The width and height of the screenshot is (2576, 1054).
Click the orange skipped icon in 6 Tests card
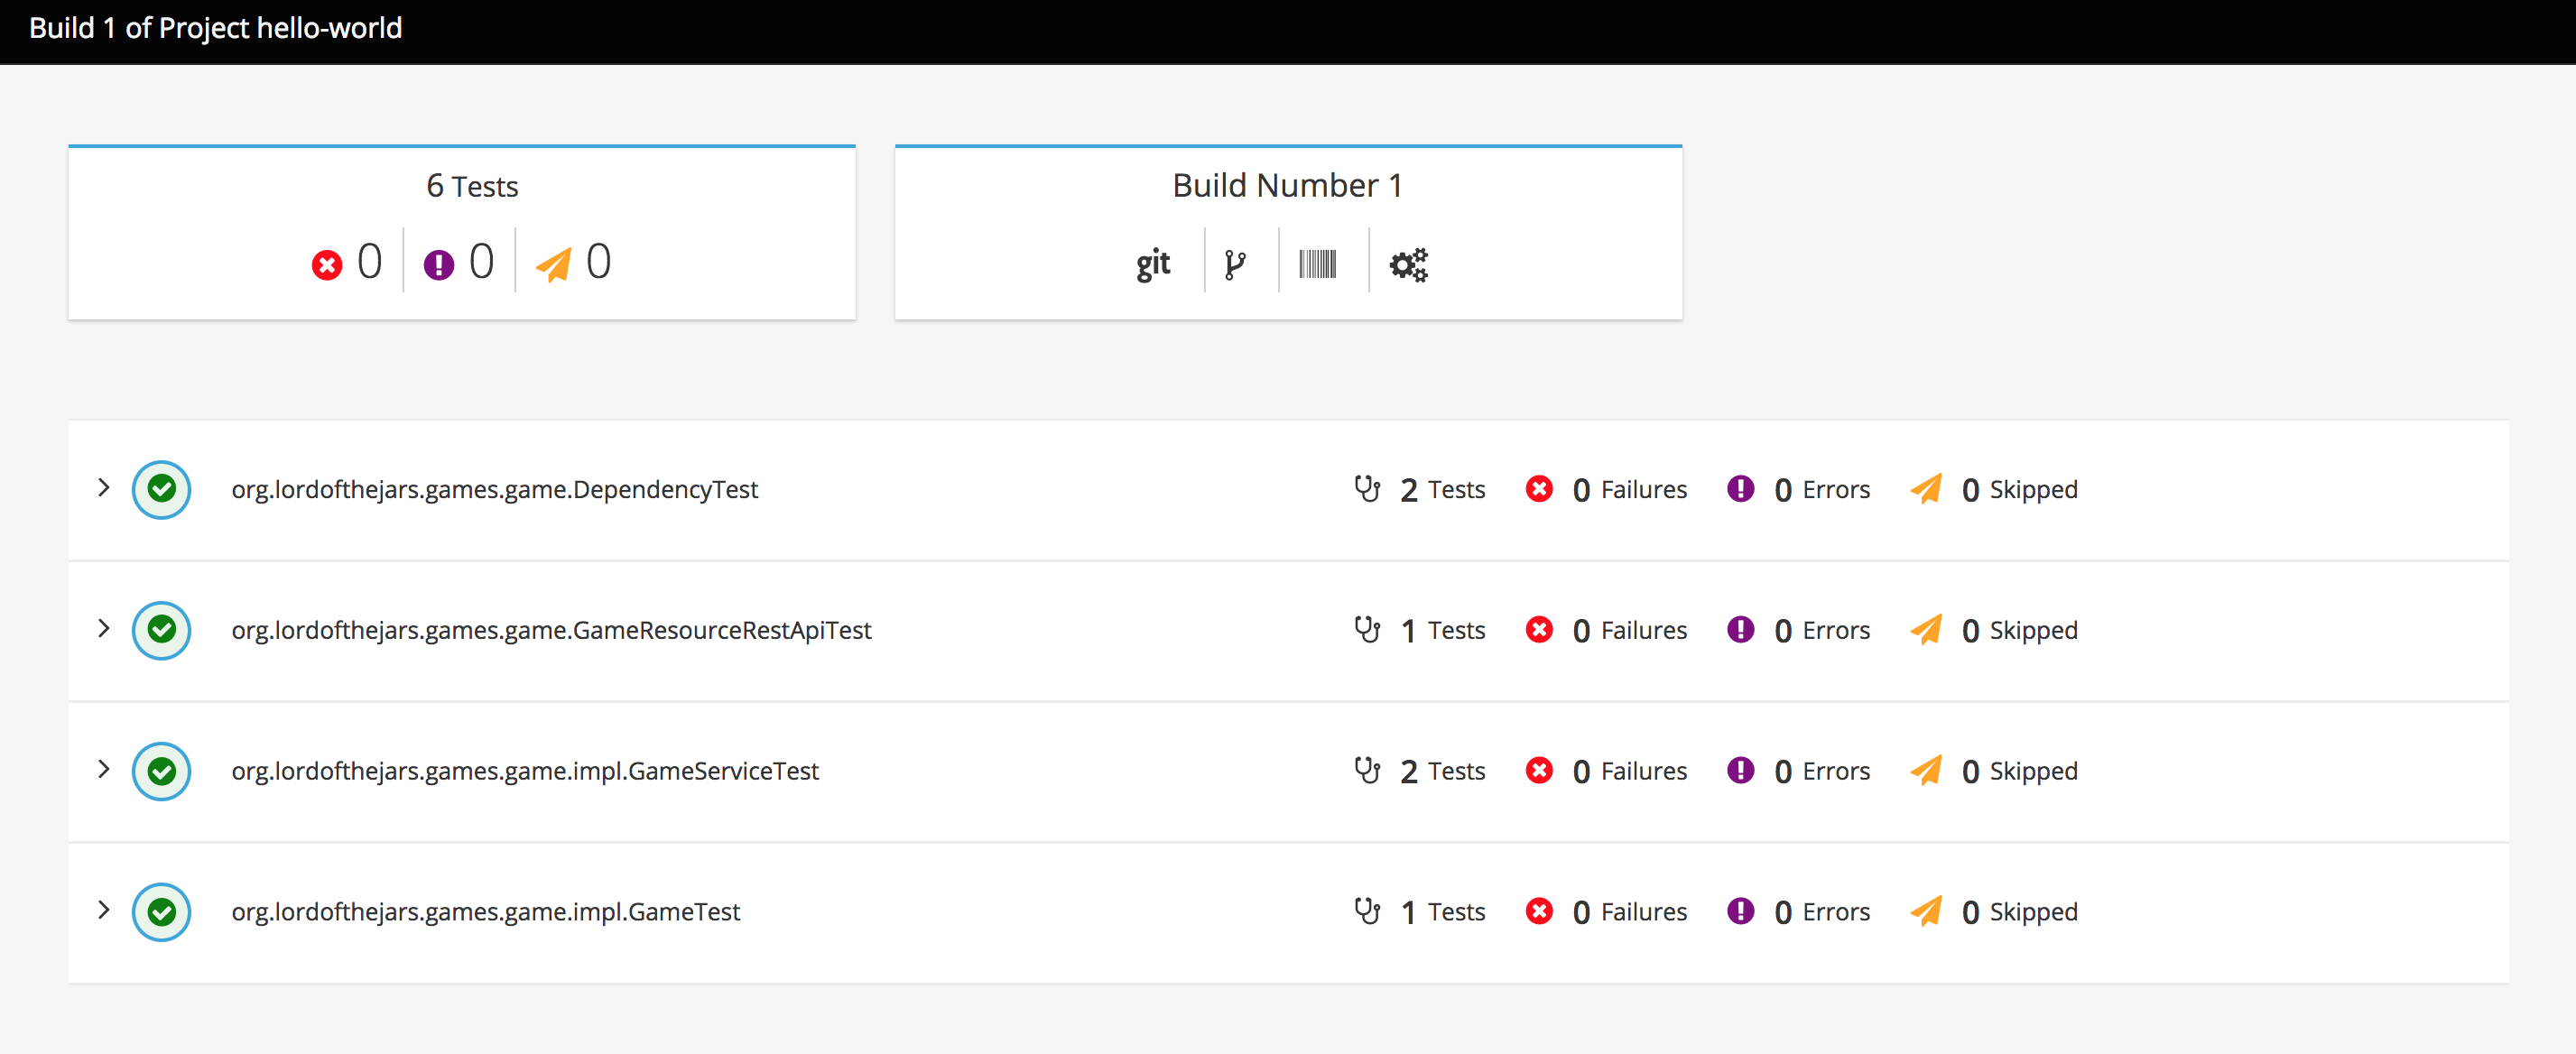pyautogui.click(x=553, y=265)
